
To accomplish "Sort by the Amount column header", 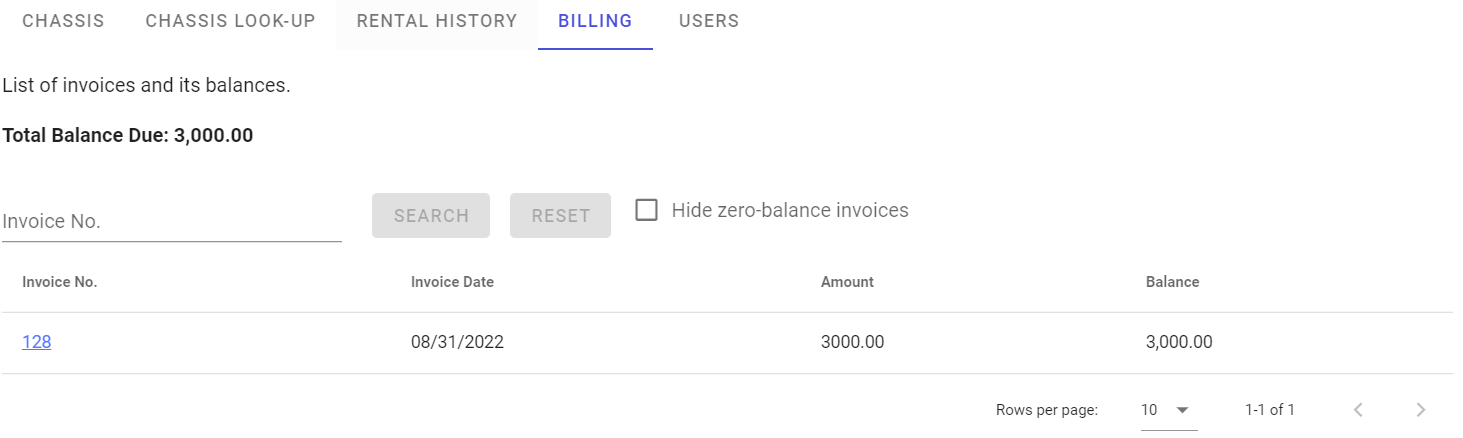I will point(847,282).
